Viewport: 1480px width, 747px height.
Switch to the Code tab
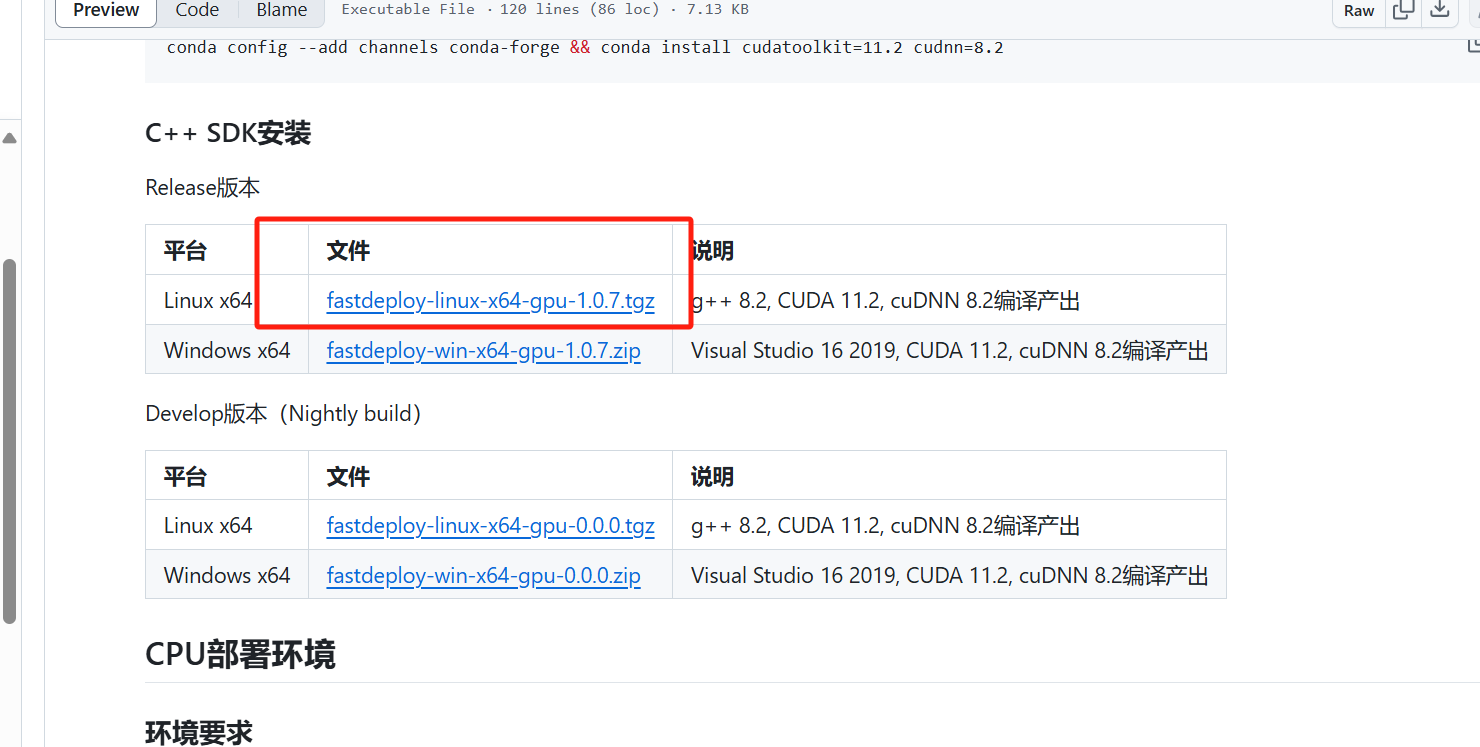[196, 9]
